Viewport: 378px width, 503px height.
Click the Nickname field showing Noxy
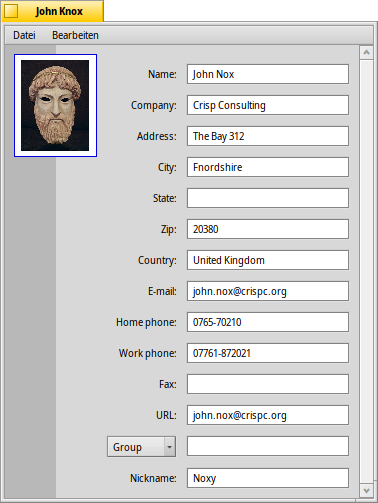[x=268, y=478]
